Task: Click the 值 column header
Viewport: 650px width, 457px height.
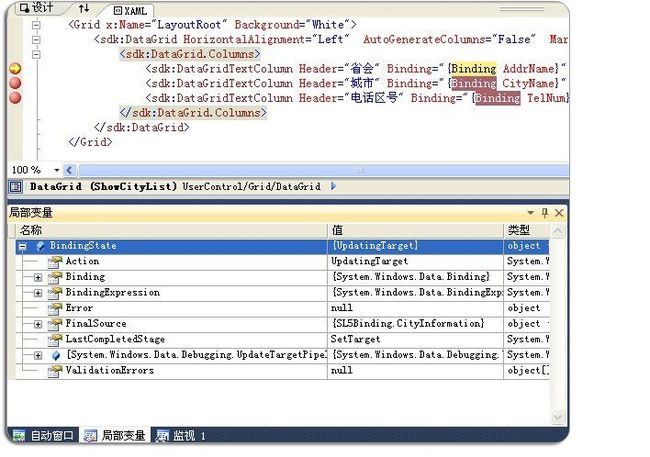Action: click(416, 230)
